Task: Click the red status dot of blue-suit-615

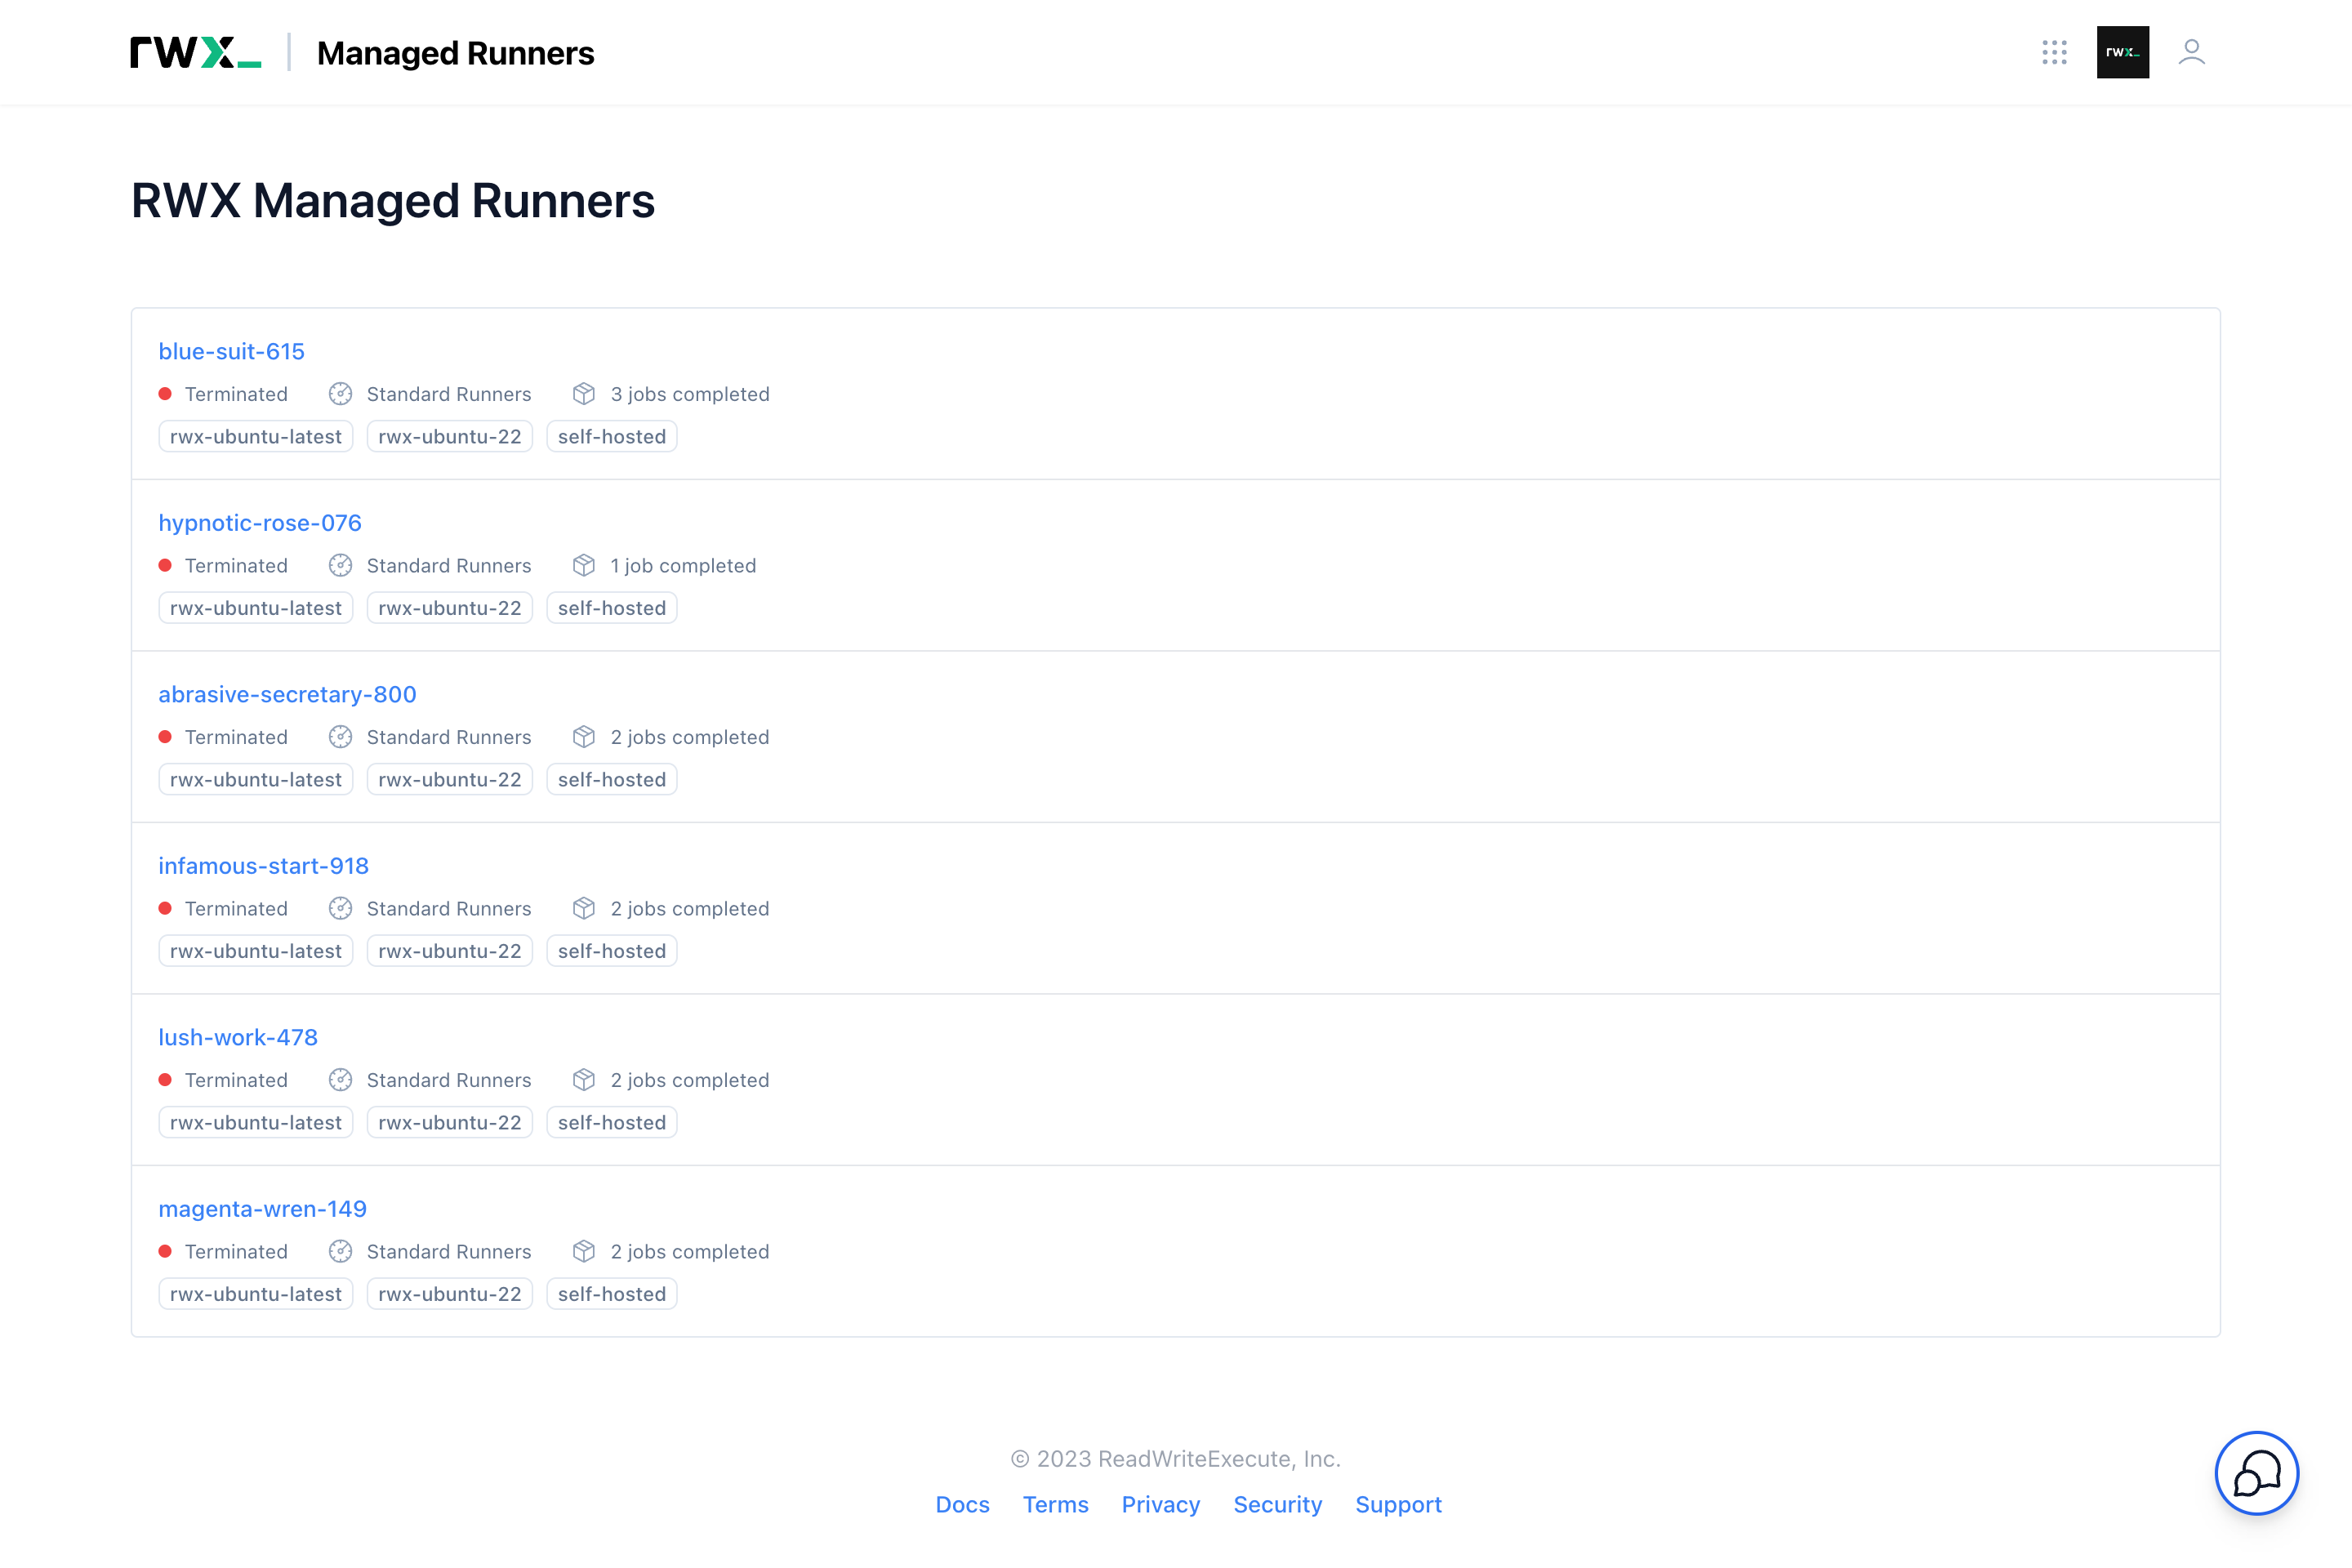Action: pos(165,394)
